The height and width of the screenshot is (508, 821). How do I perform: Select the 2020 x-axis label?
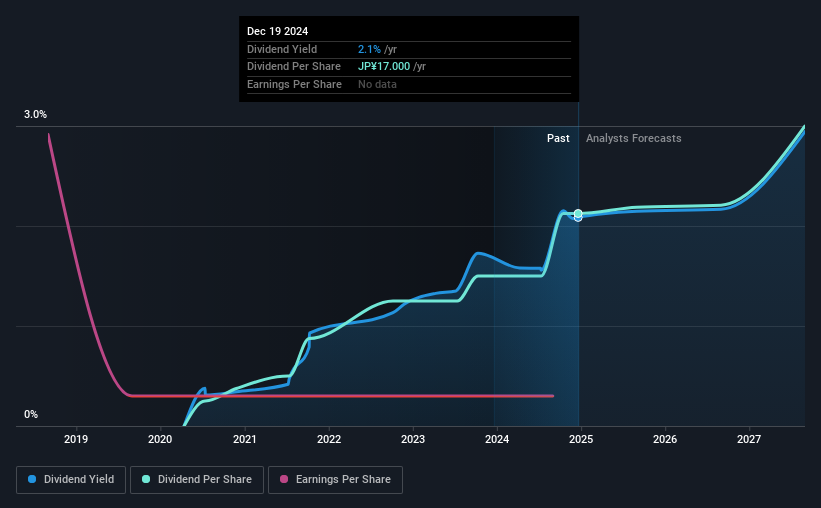coord(160,439)
